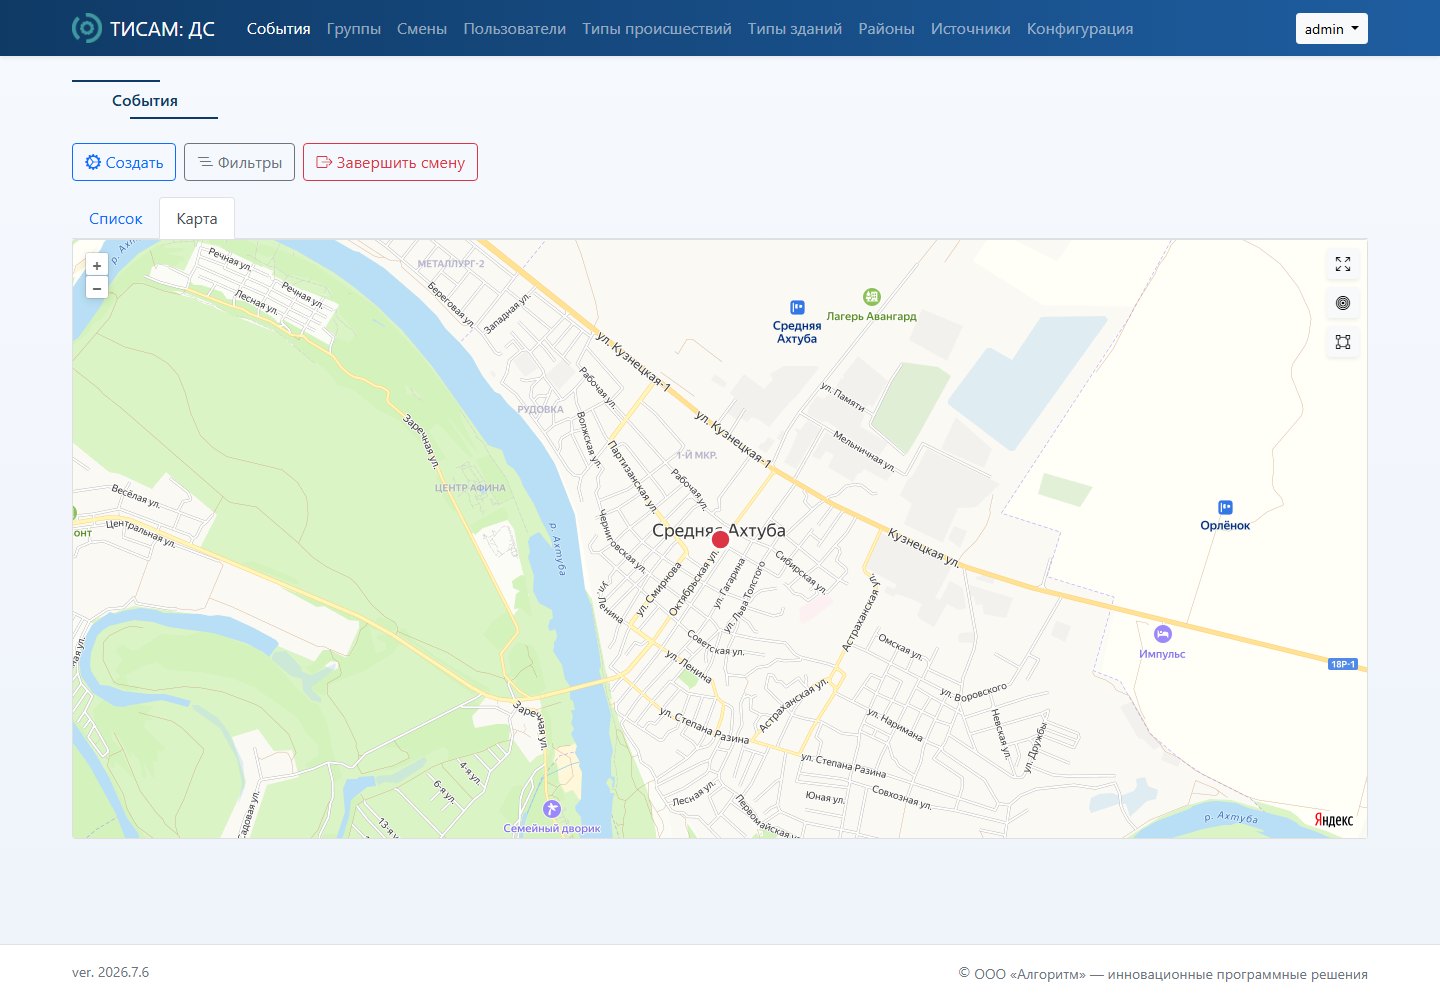Viewport: 1440px width, 1000px height.
Task: Click the Советская ул. street label
Action: coord(716,643)
